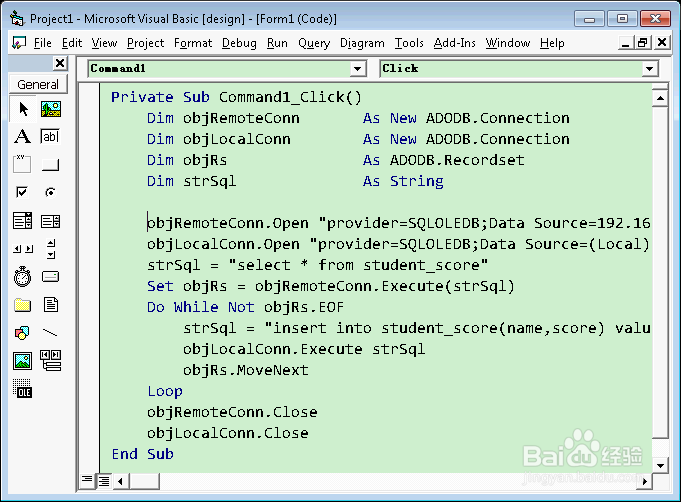Click the General toolbox tab button
The height and width of the screenshot is (502, 681).
tap(38, 85)
